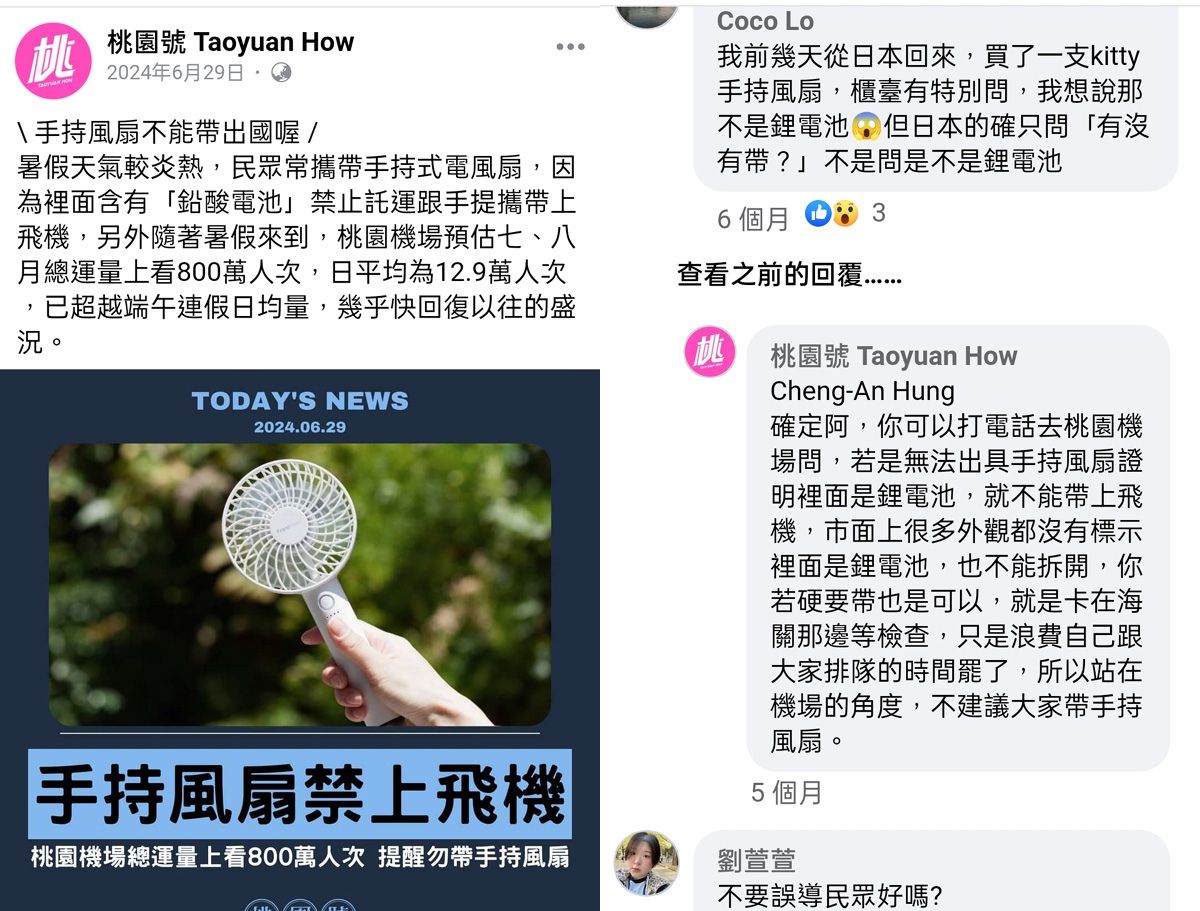Open Taoyuan How avatar in comment reply

pos(710,352)
